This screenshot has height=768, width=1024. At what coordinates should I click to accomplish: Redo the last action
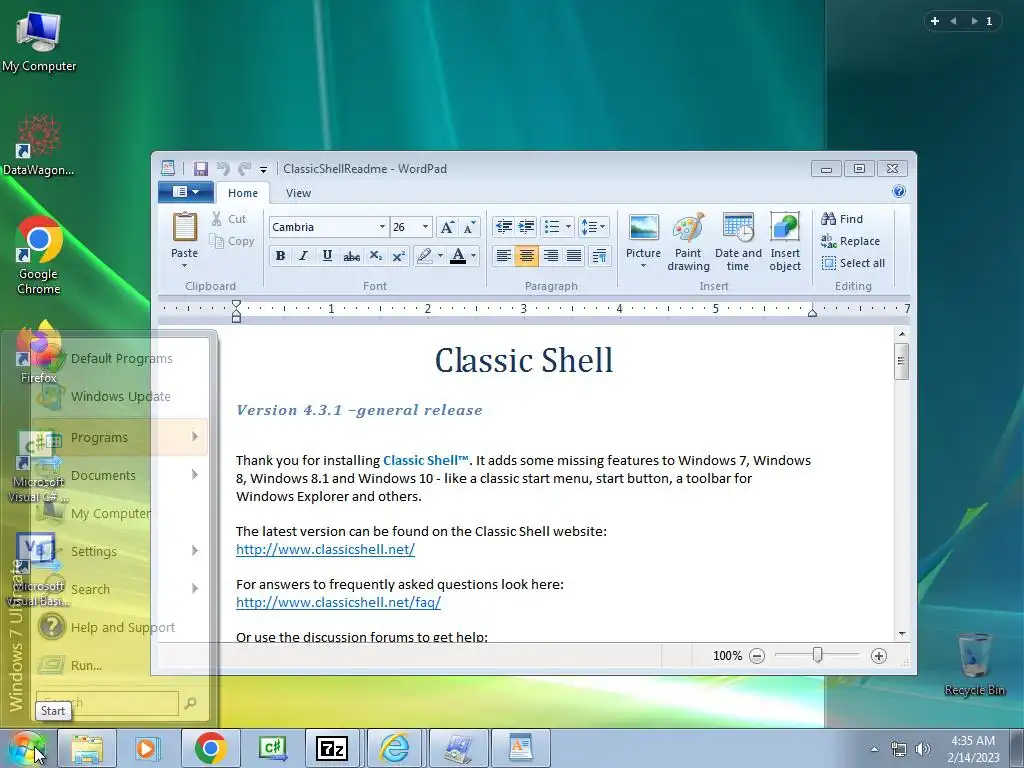pyautogui.click(x=244, y=168)
